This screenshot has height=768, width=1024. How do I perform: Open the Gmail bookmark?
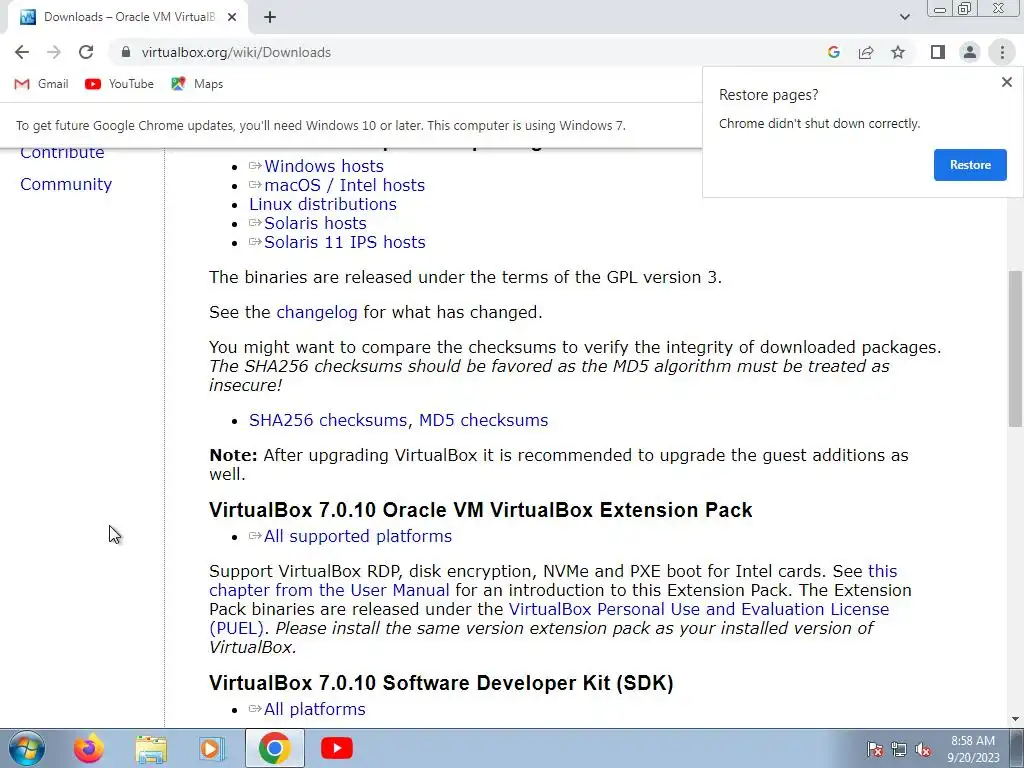41,84
